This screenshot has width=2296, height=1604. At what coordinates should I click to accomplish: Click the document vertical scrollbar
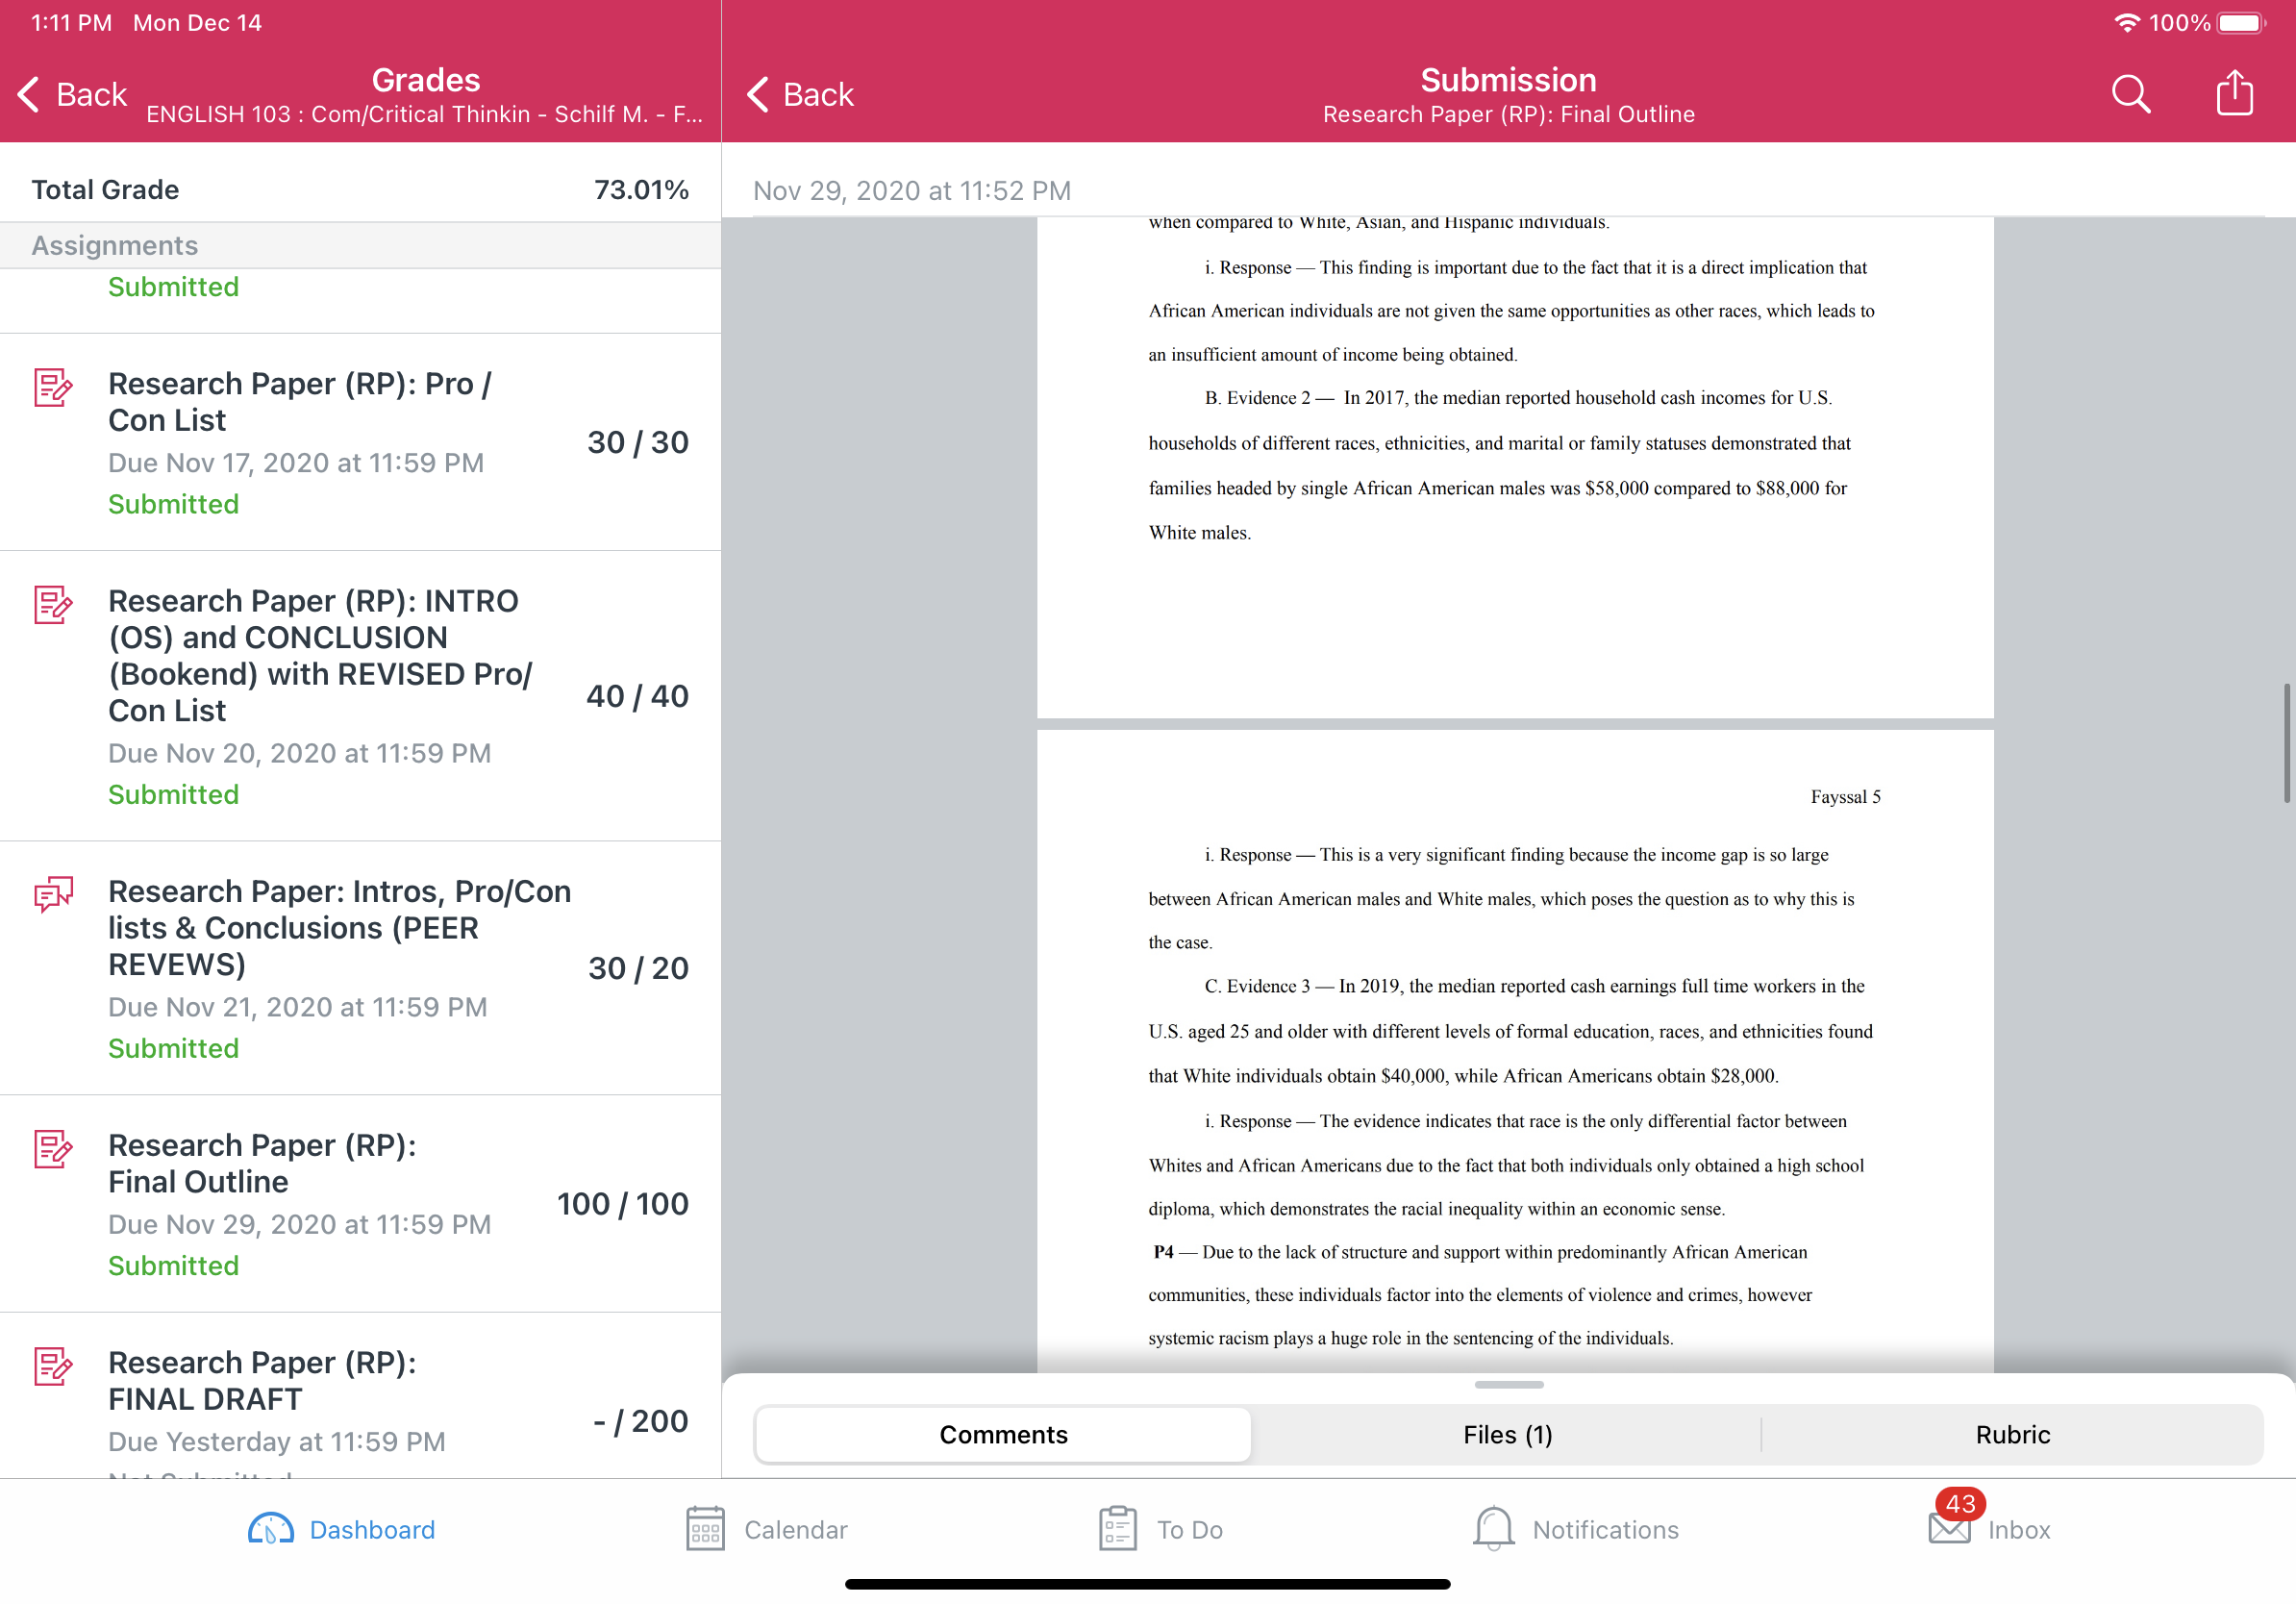[2286, 743]
